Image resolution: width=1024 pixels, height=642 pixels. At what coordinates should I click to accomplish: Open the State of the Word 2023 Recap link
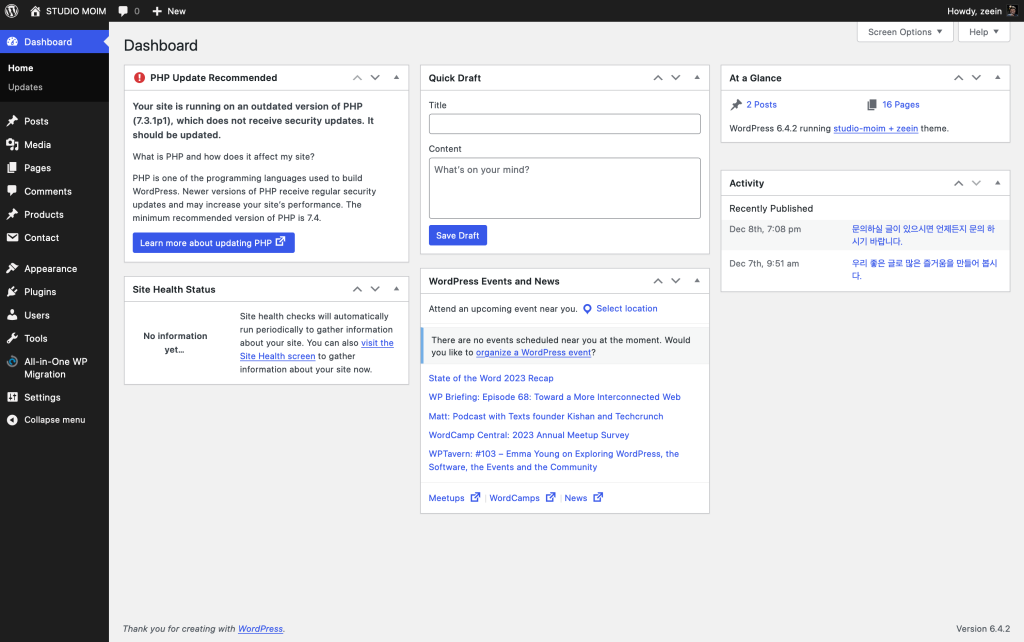click(x=490, y=378)
